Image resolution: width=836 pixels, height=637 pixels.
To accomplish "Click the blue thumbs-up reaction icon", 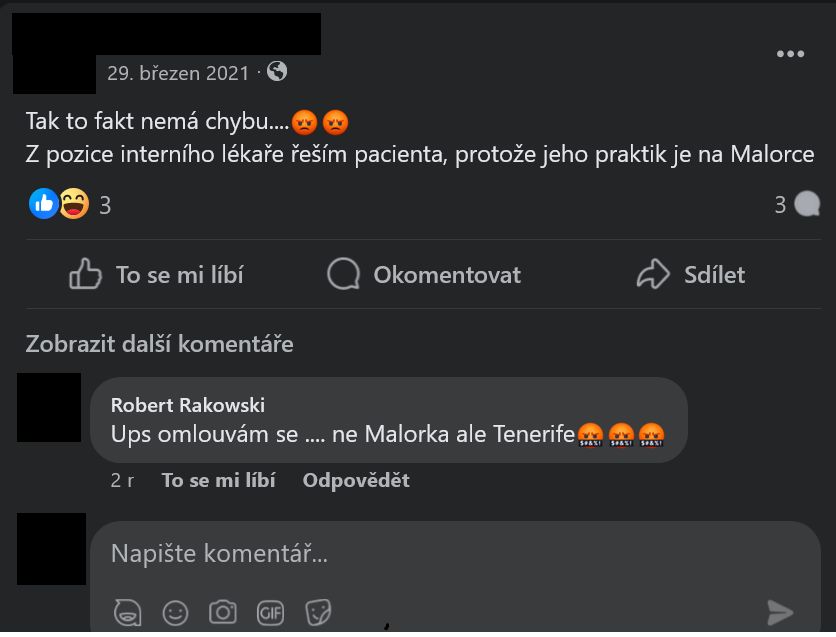I will (x=43, y=204).
